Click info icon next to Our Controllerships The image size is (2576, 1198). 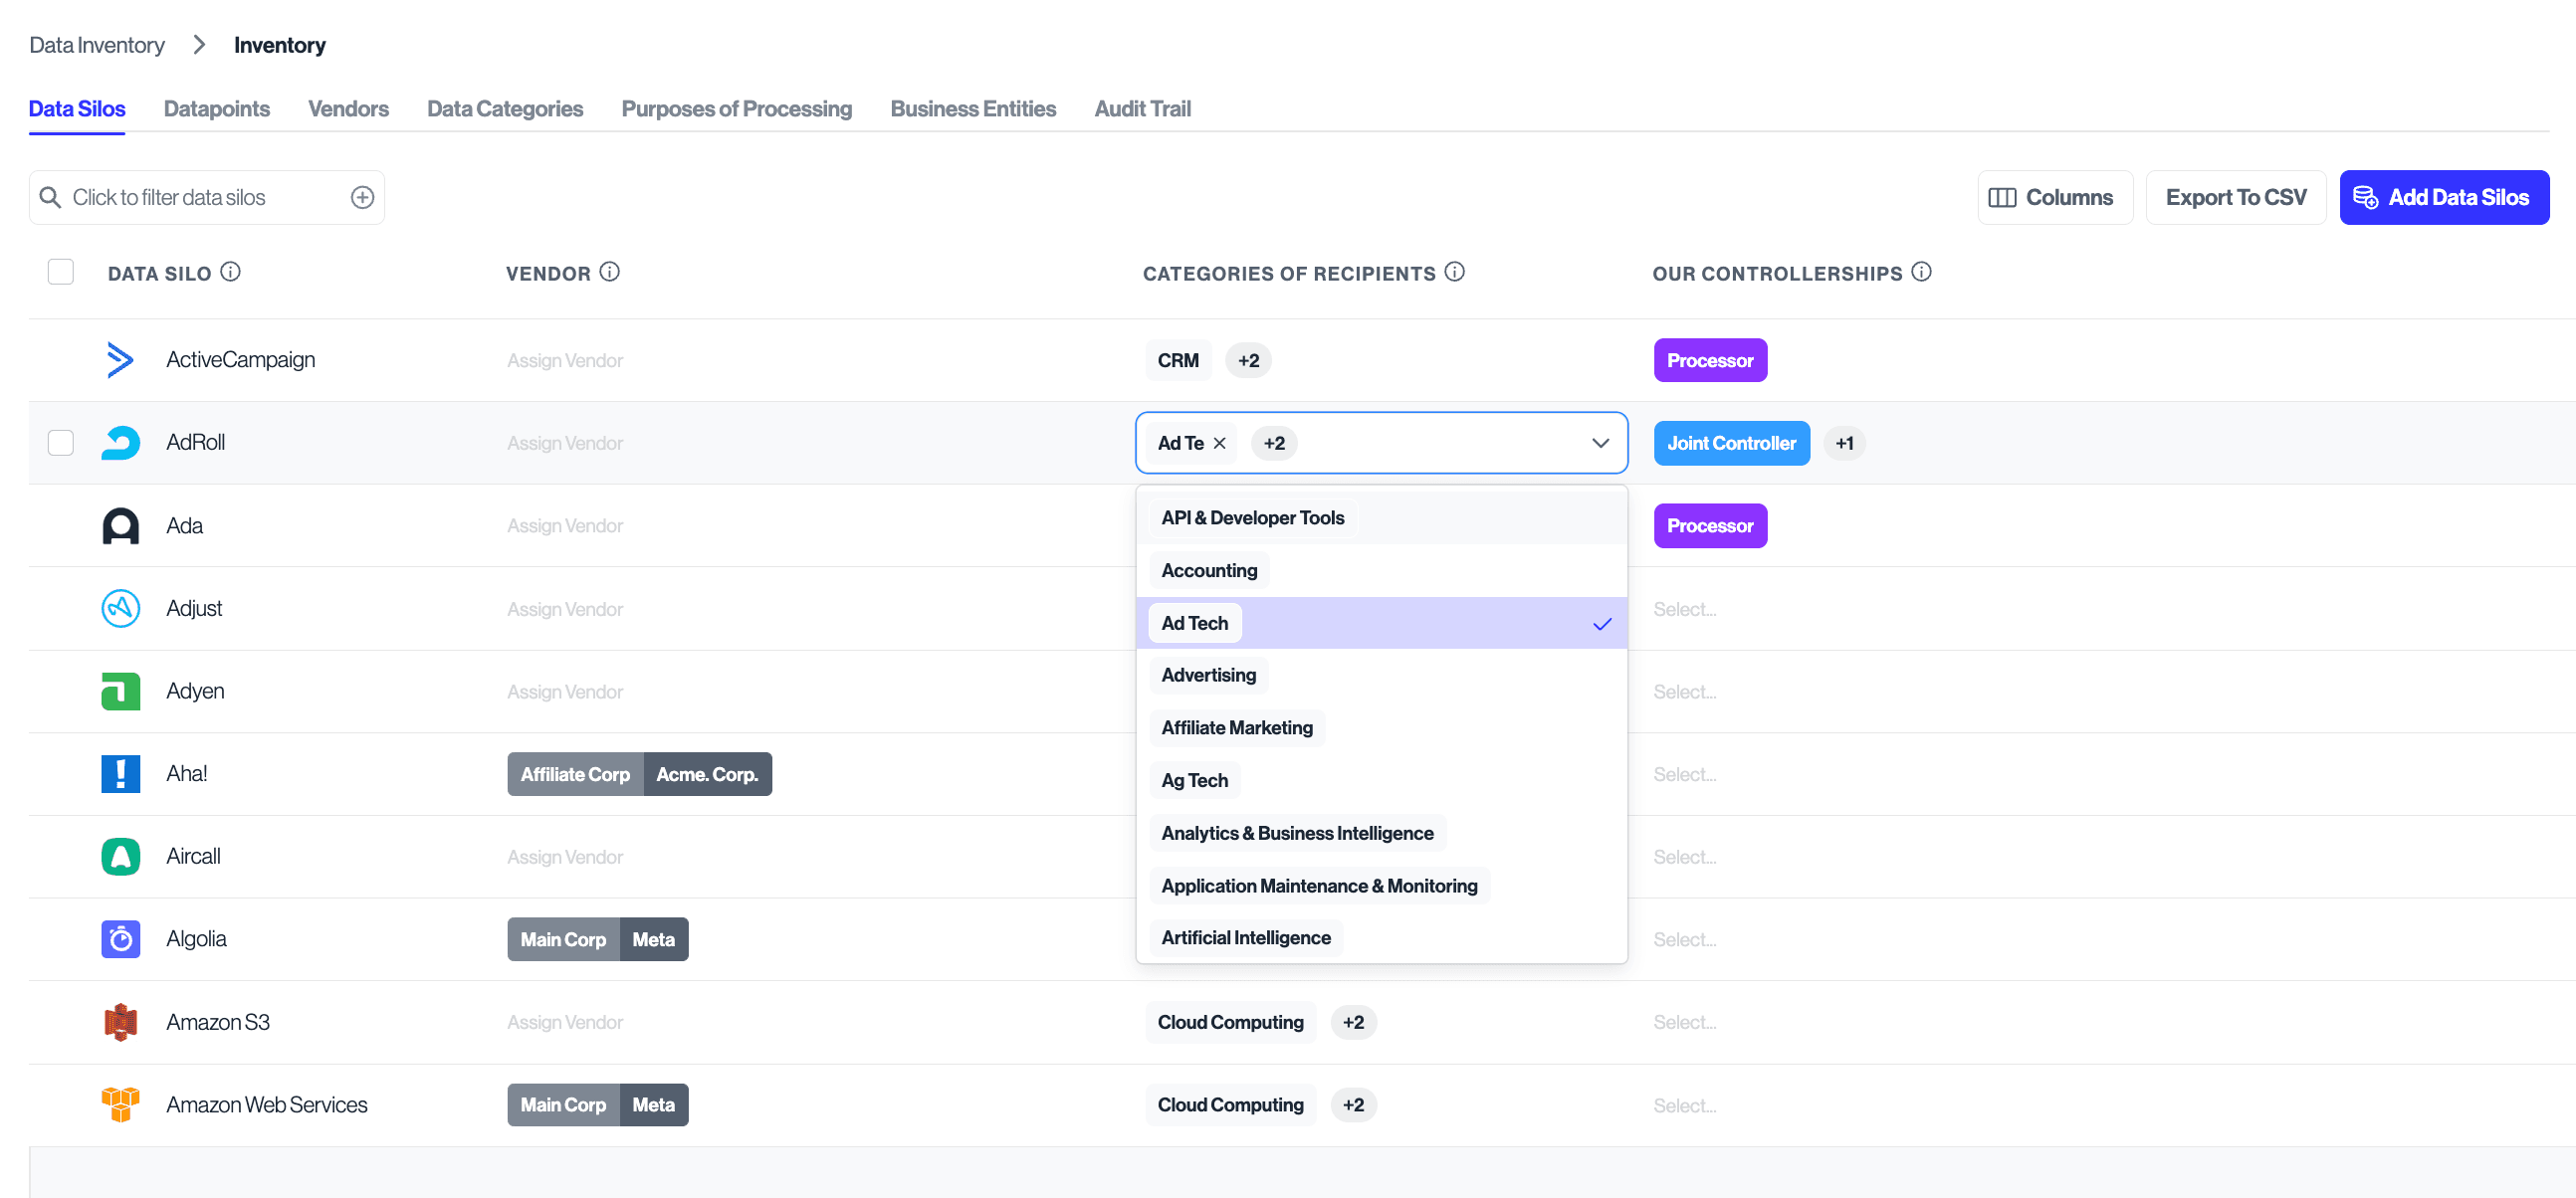coord(1921,272)
